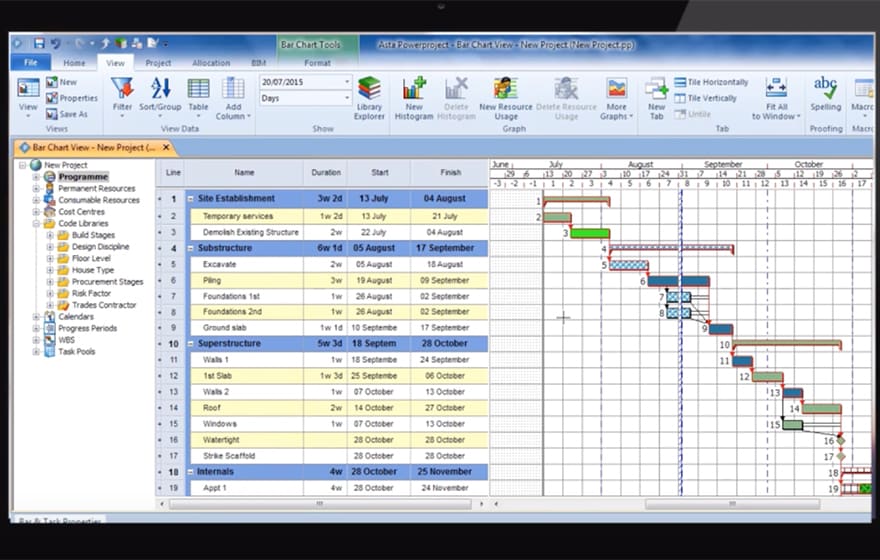Click Piling bar labeled 6

(x=678, y=281)
